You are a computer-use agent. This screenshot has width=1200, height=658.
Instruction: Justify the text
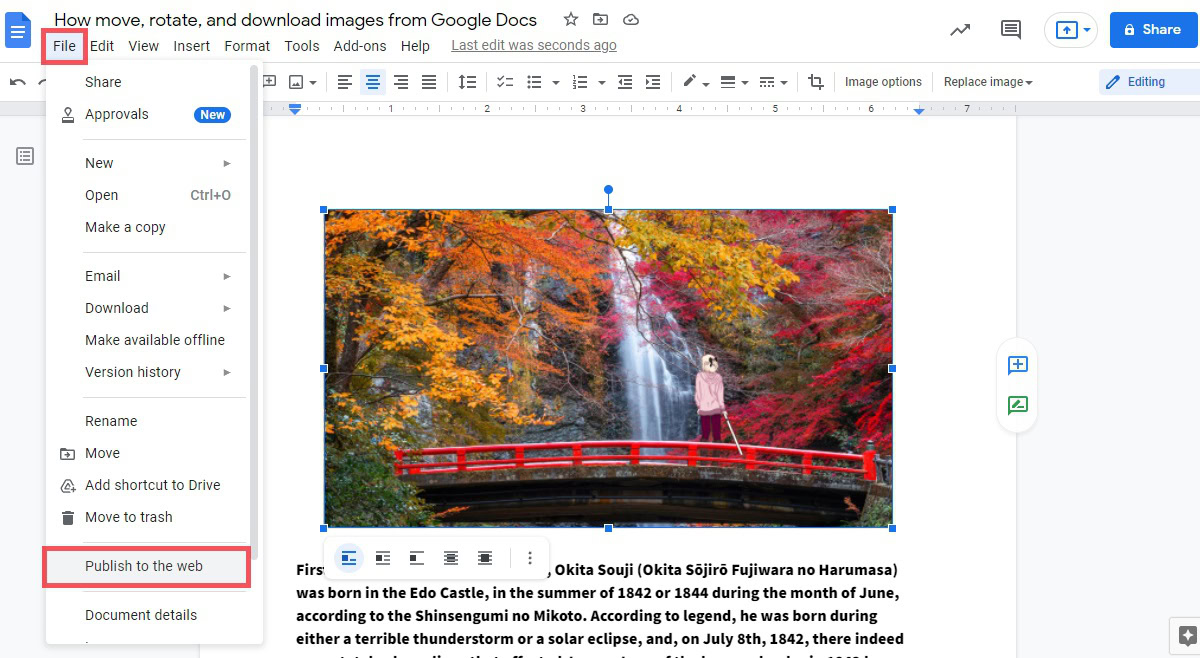pyautogui.click(x=429, y=82)
